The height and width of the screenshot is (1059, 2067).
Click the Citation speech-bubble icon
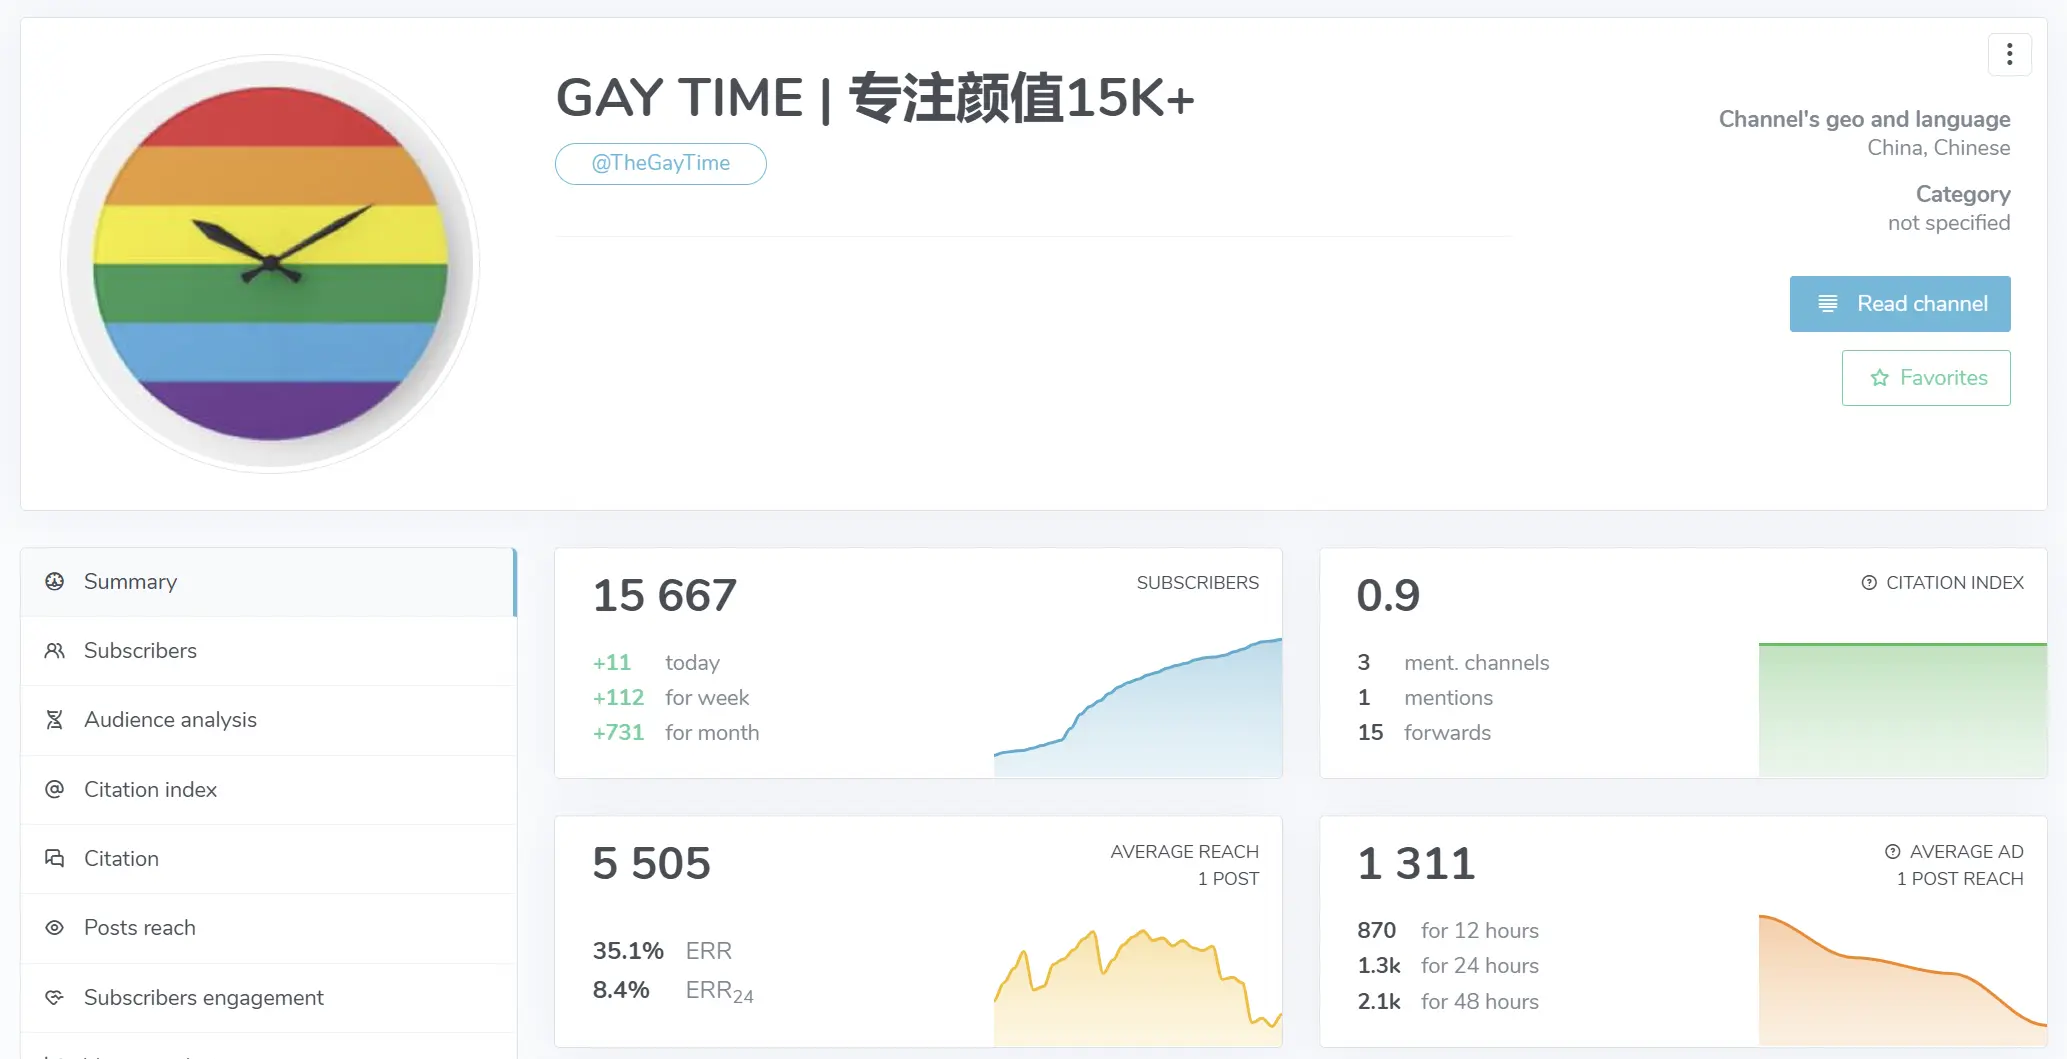point(54,858)
